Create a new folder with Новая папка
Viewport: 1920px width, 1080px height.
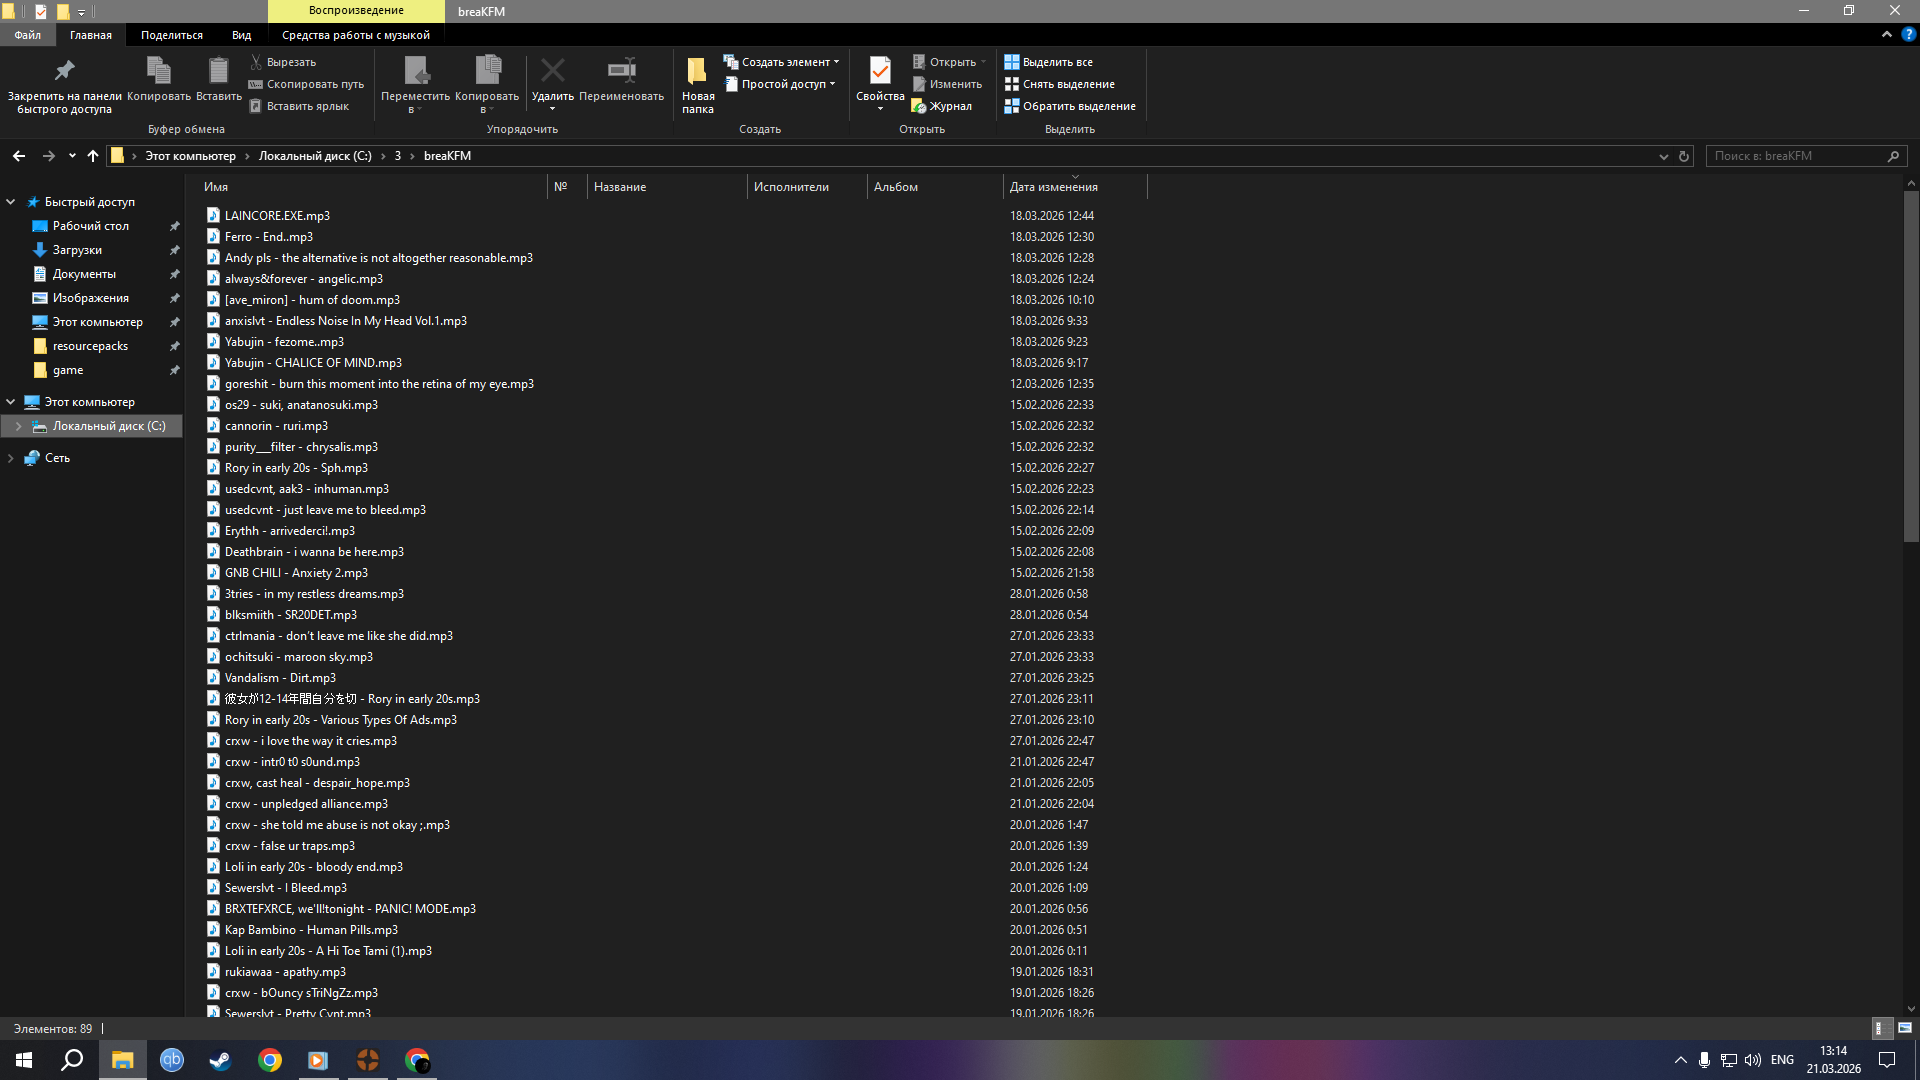click(x=697, y=72)
